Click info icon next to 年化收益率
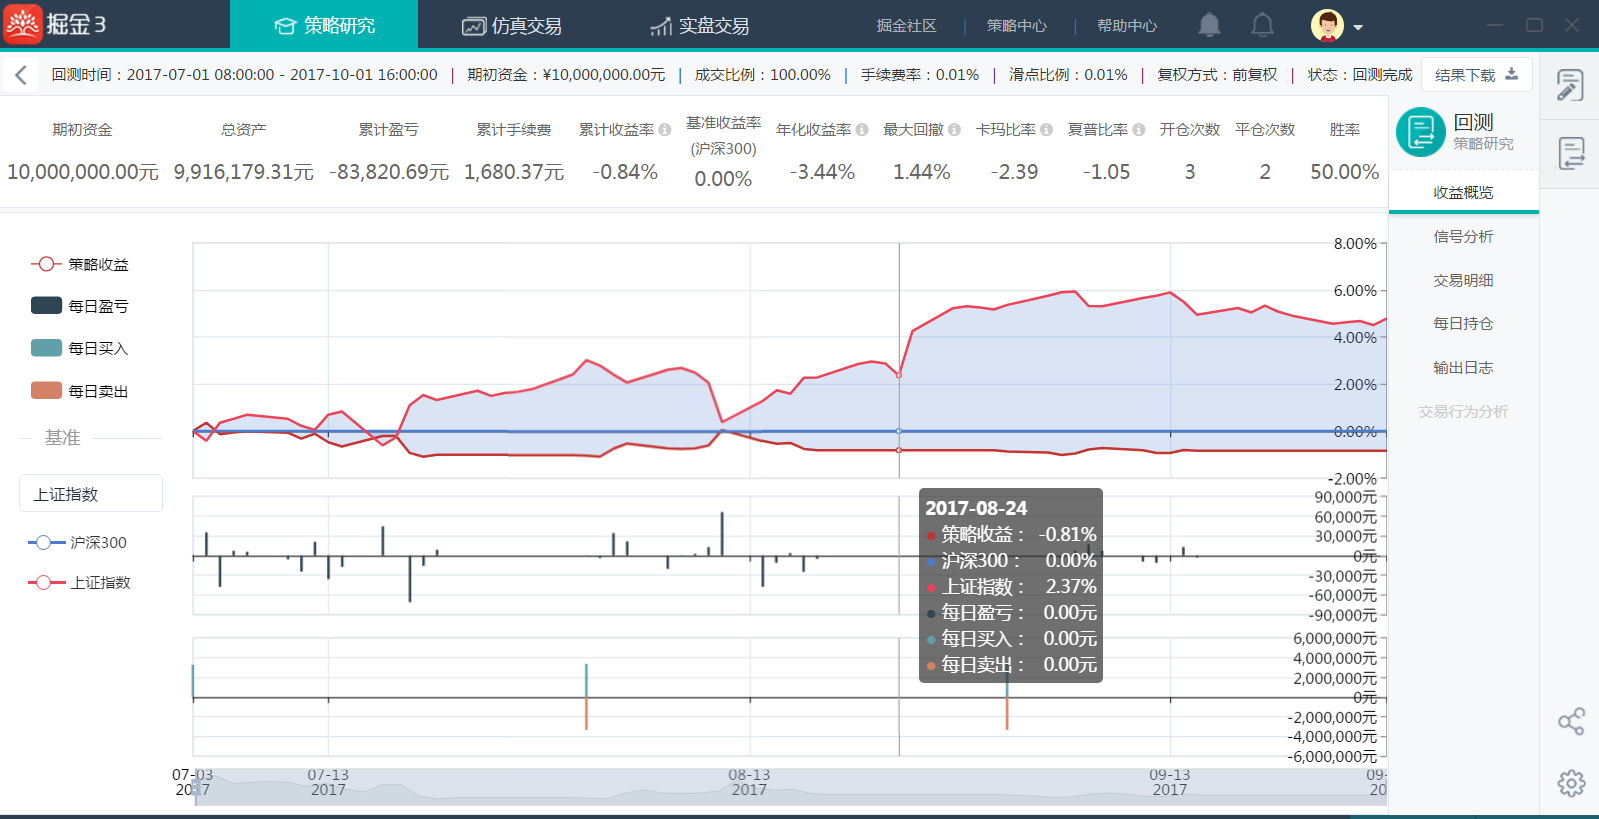Viewport: 1599px width, 819px height. [862, 130]
